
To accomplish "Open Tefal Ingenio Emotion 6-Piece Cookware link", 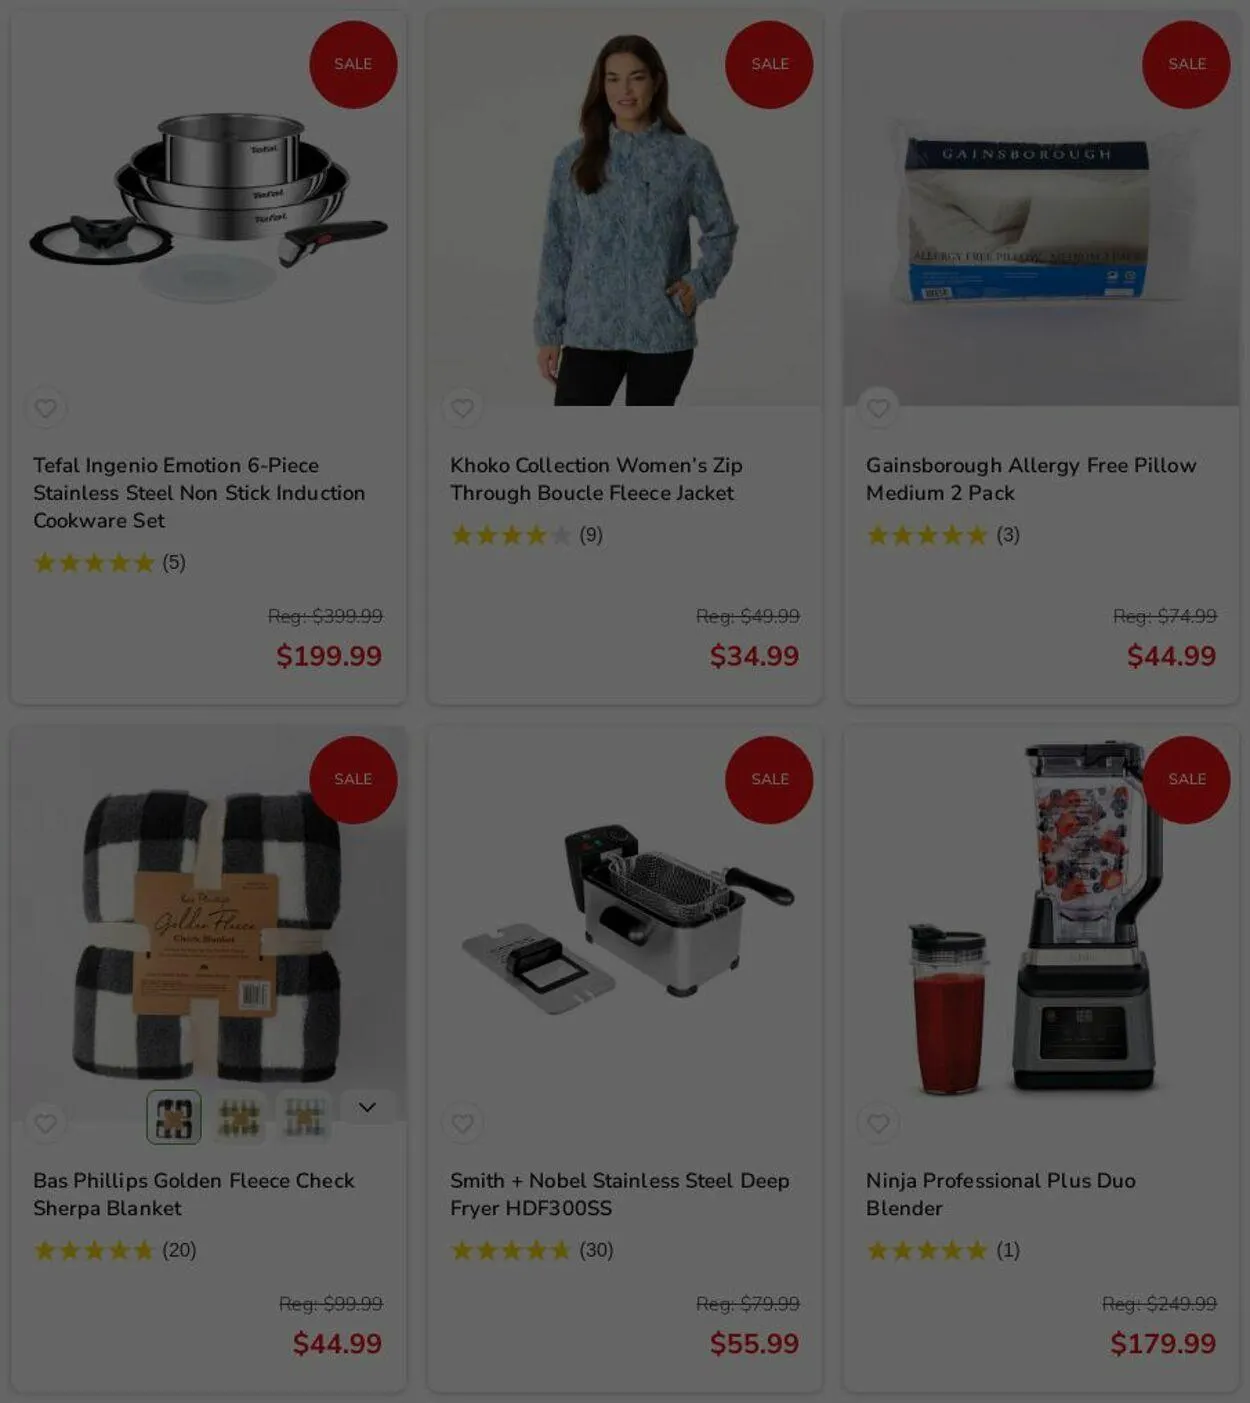I will [199, 493].
